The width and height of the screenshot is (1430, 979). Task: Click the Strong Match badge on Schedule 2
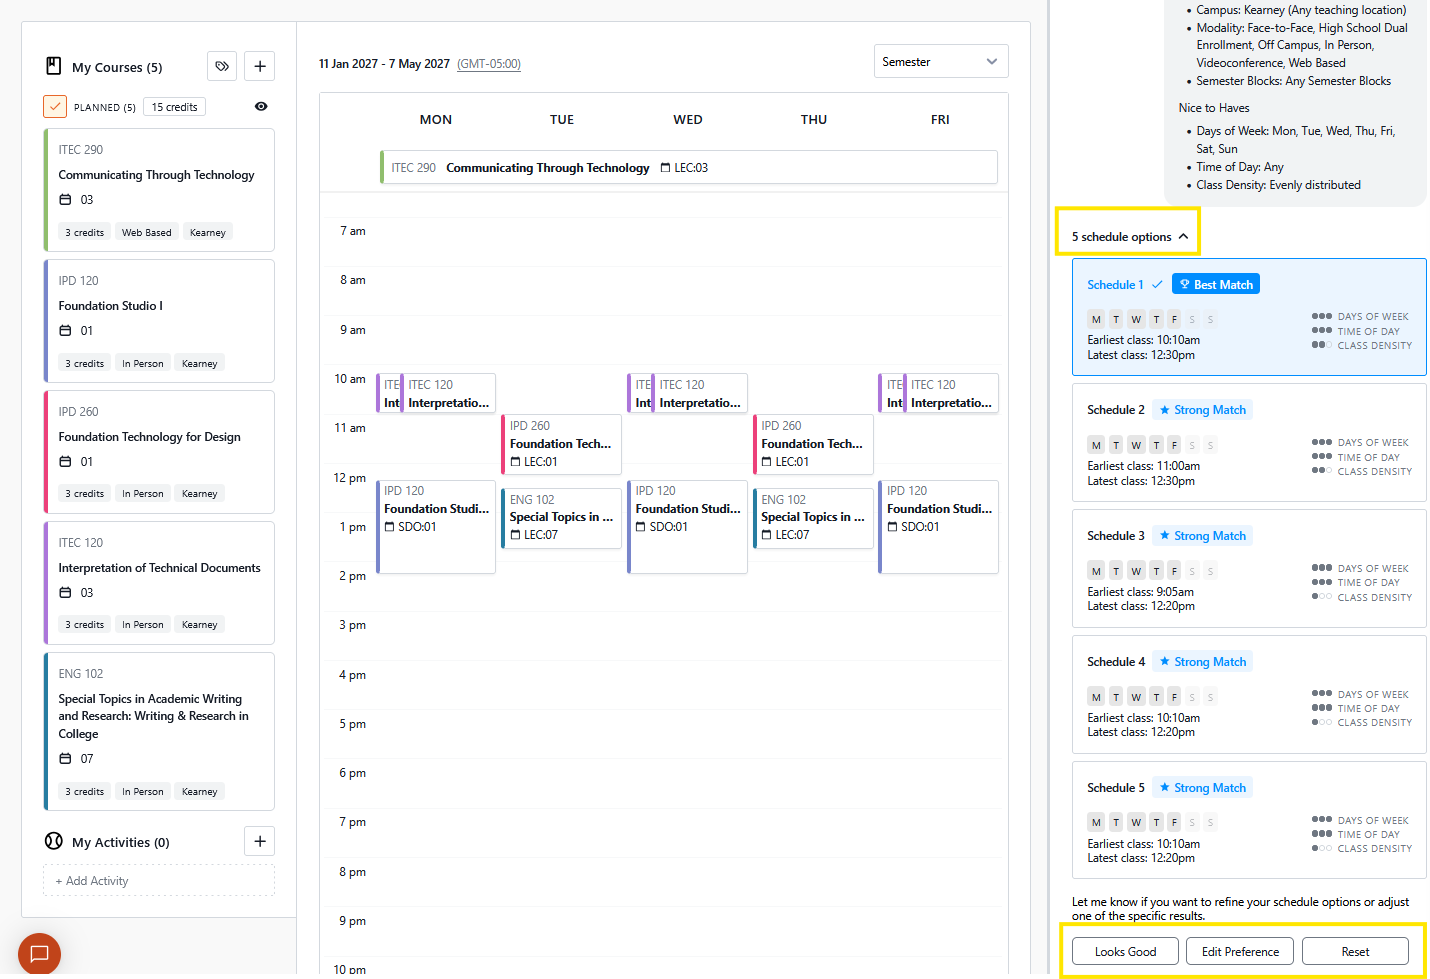(1203, 410)
